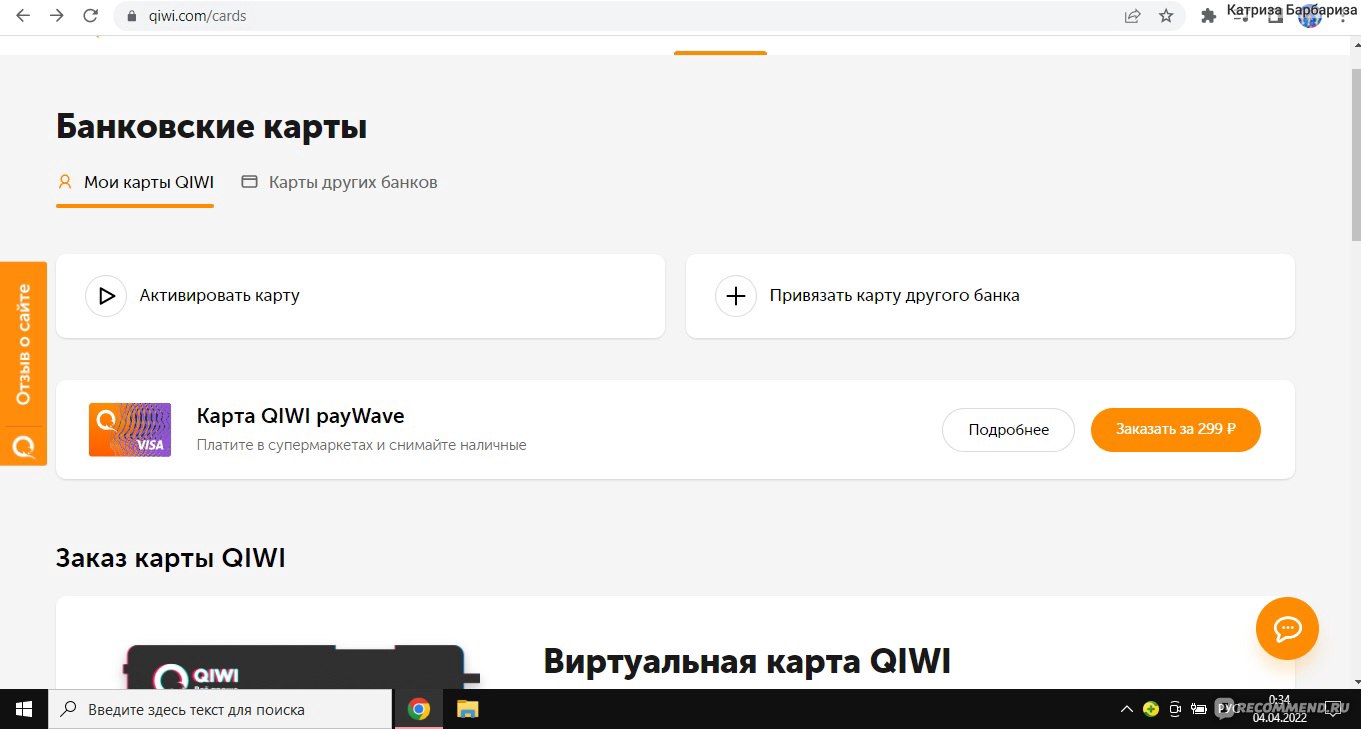Click the battery power tray icon

tap(1199, 709)
